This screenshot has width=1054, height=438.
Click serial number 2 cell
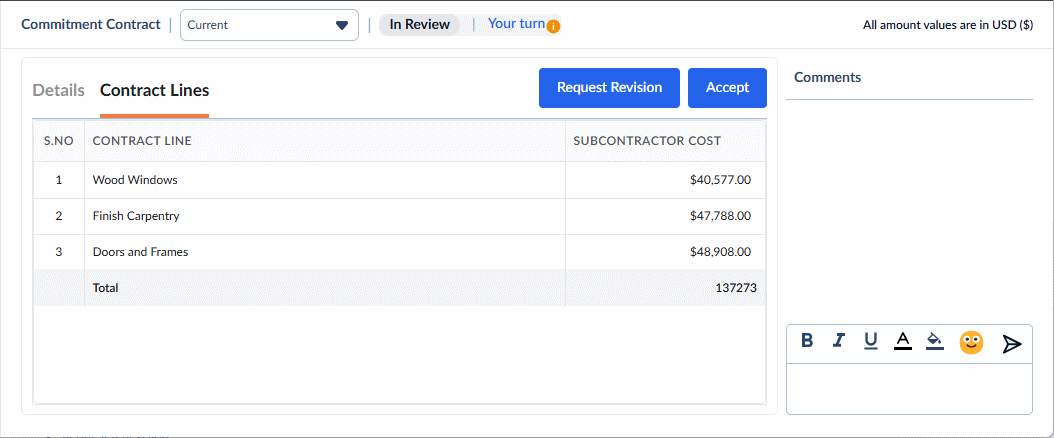(x=58, y=216)
